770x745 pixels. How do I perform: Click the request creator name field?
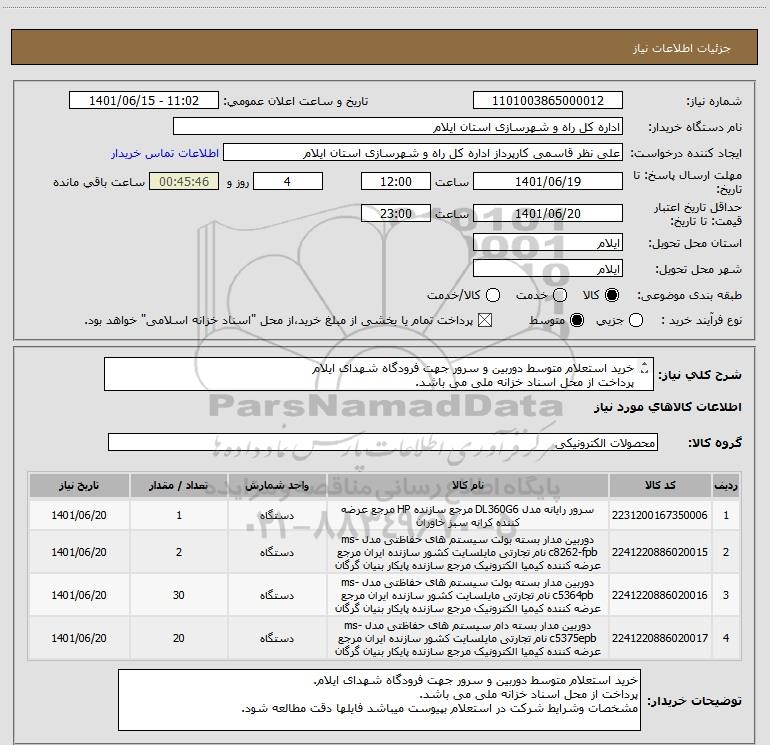pyautogui.click(x=423, y=153)
